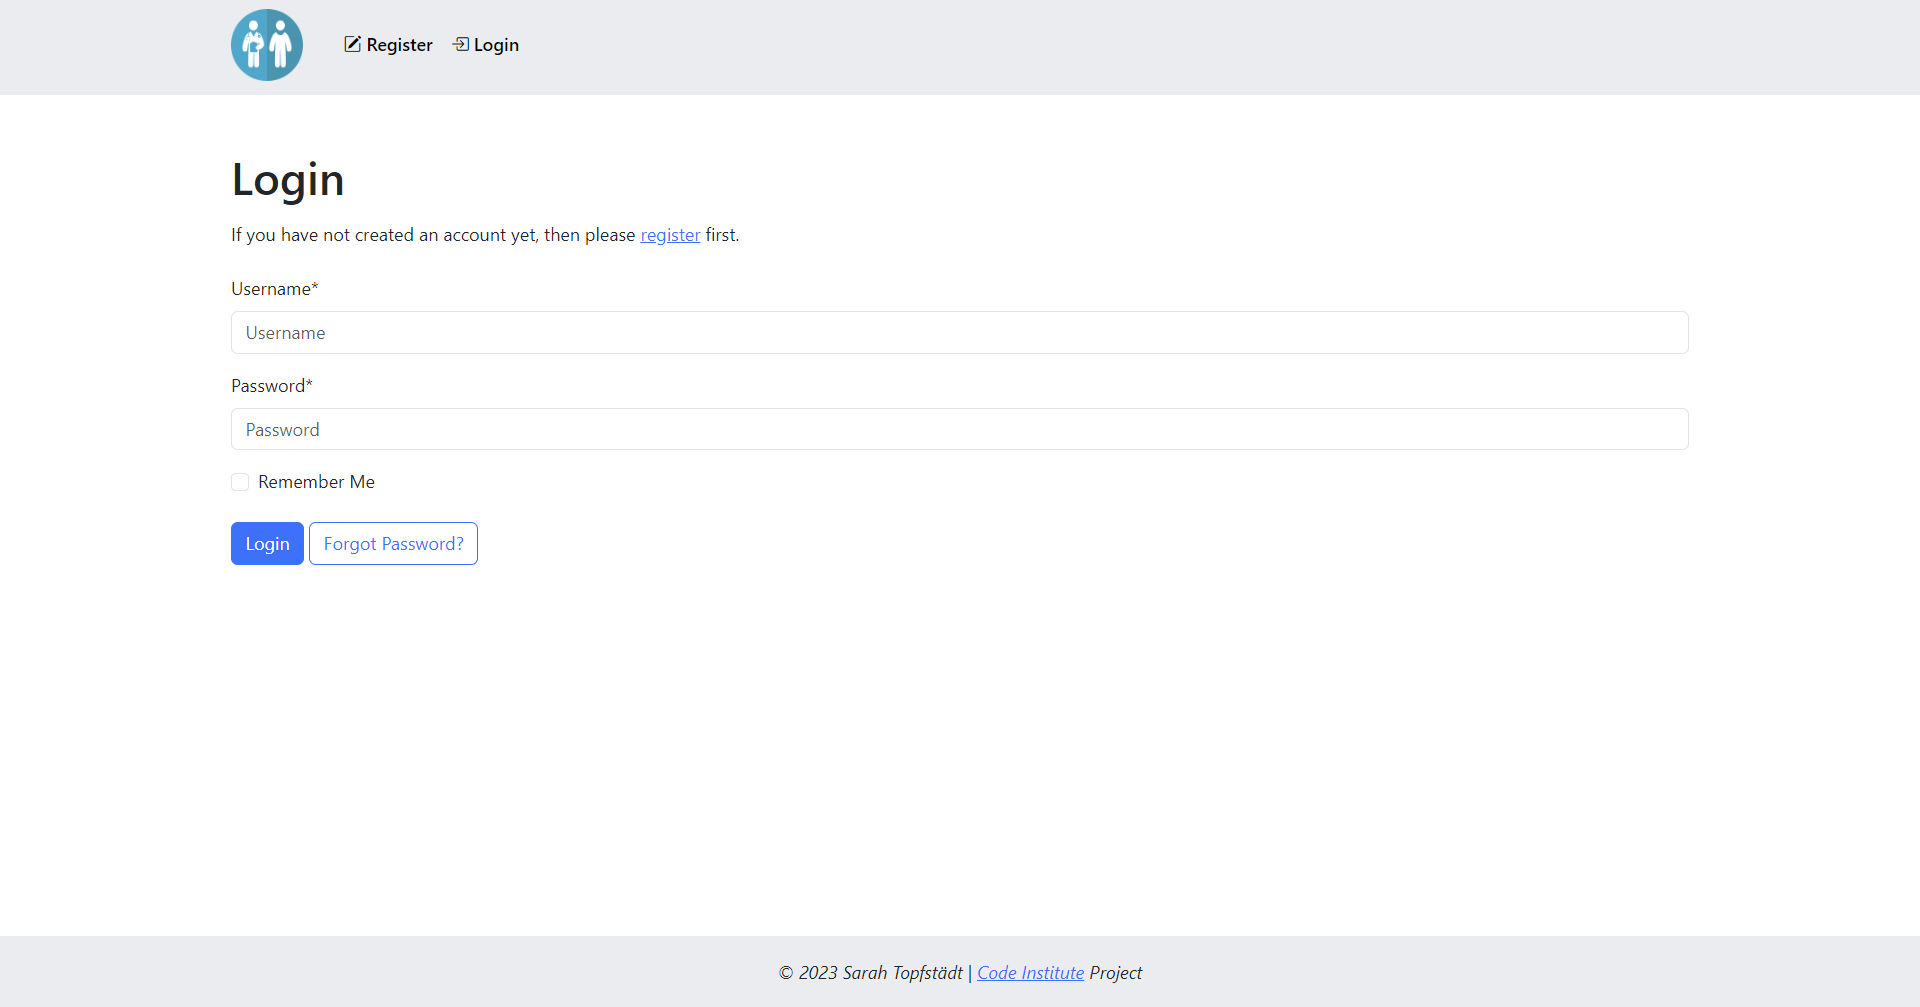Image resolution: width=1920 pixels, height=1007 pixels.
Task: Click the pencil icon beside Register
Action: click(352, 44)
